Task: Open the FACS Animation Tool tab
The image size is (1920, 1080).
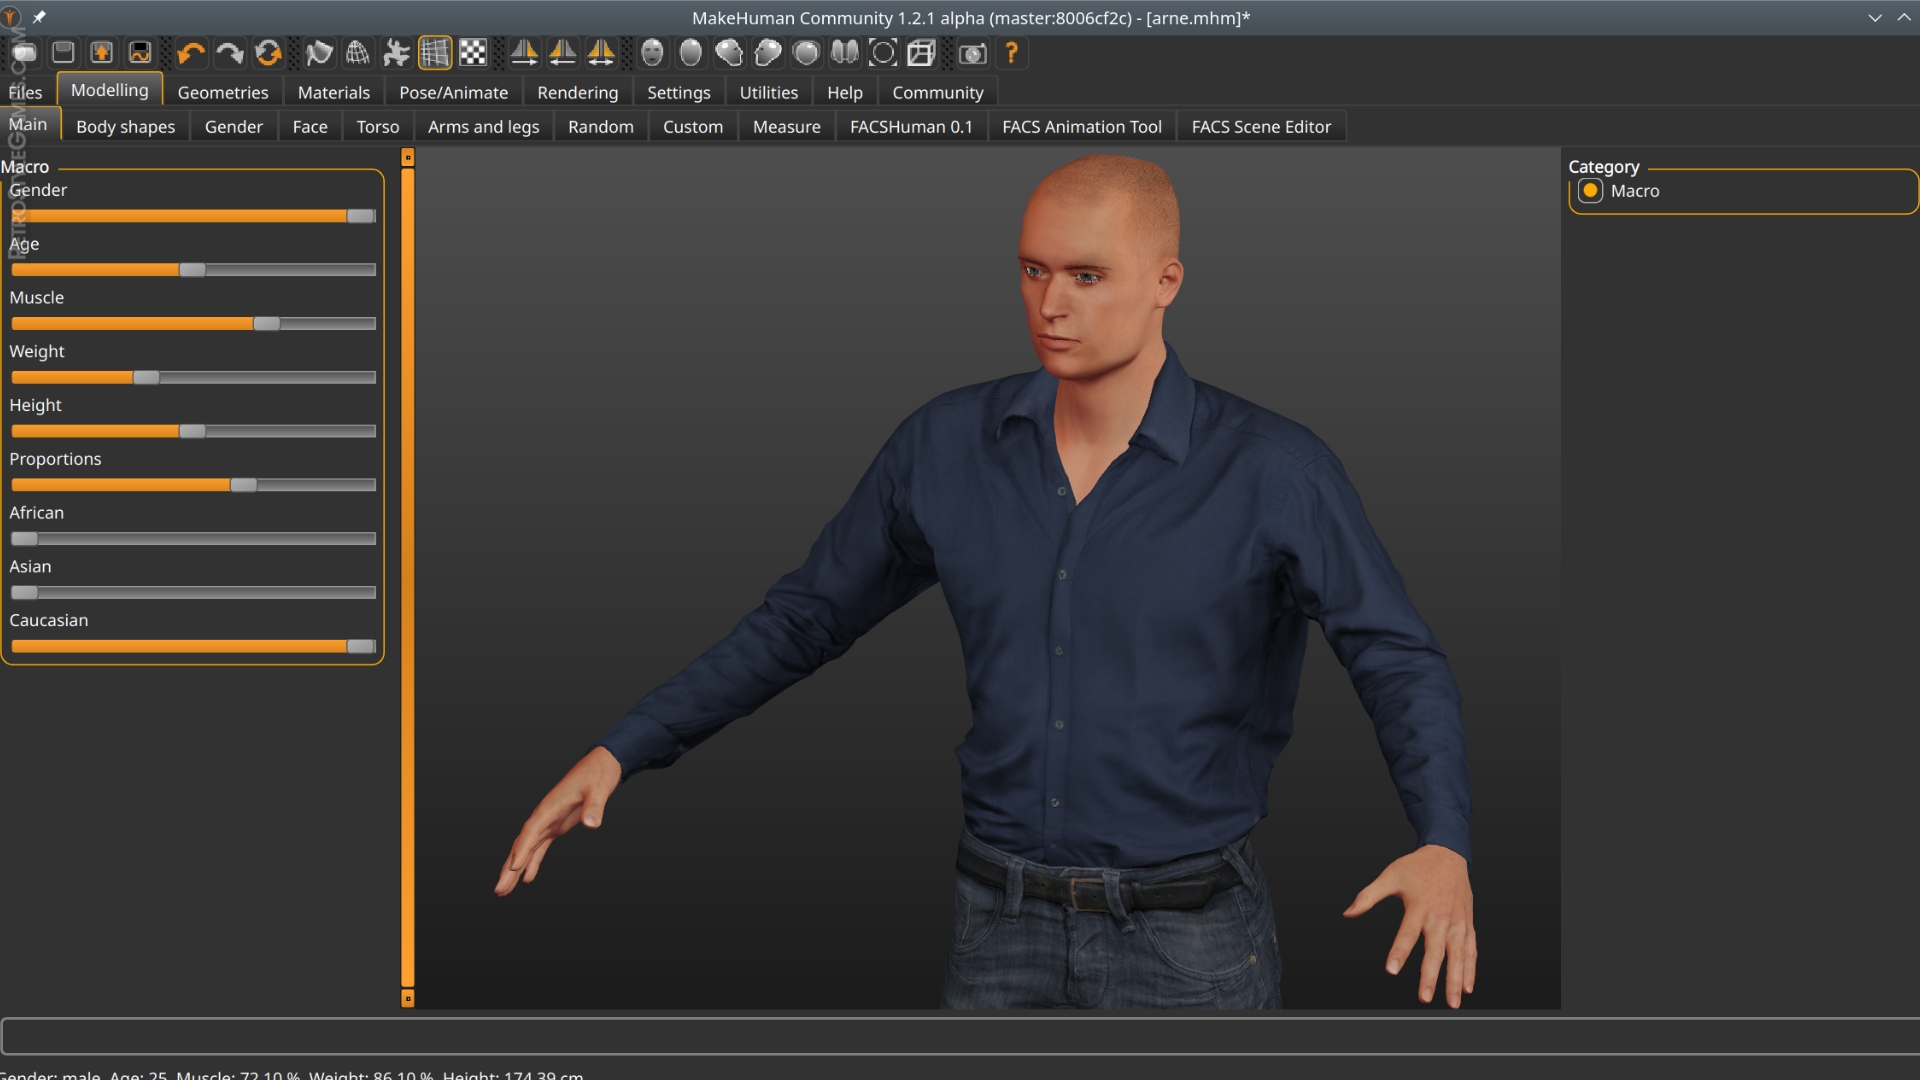Action: click(1081, 126)
